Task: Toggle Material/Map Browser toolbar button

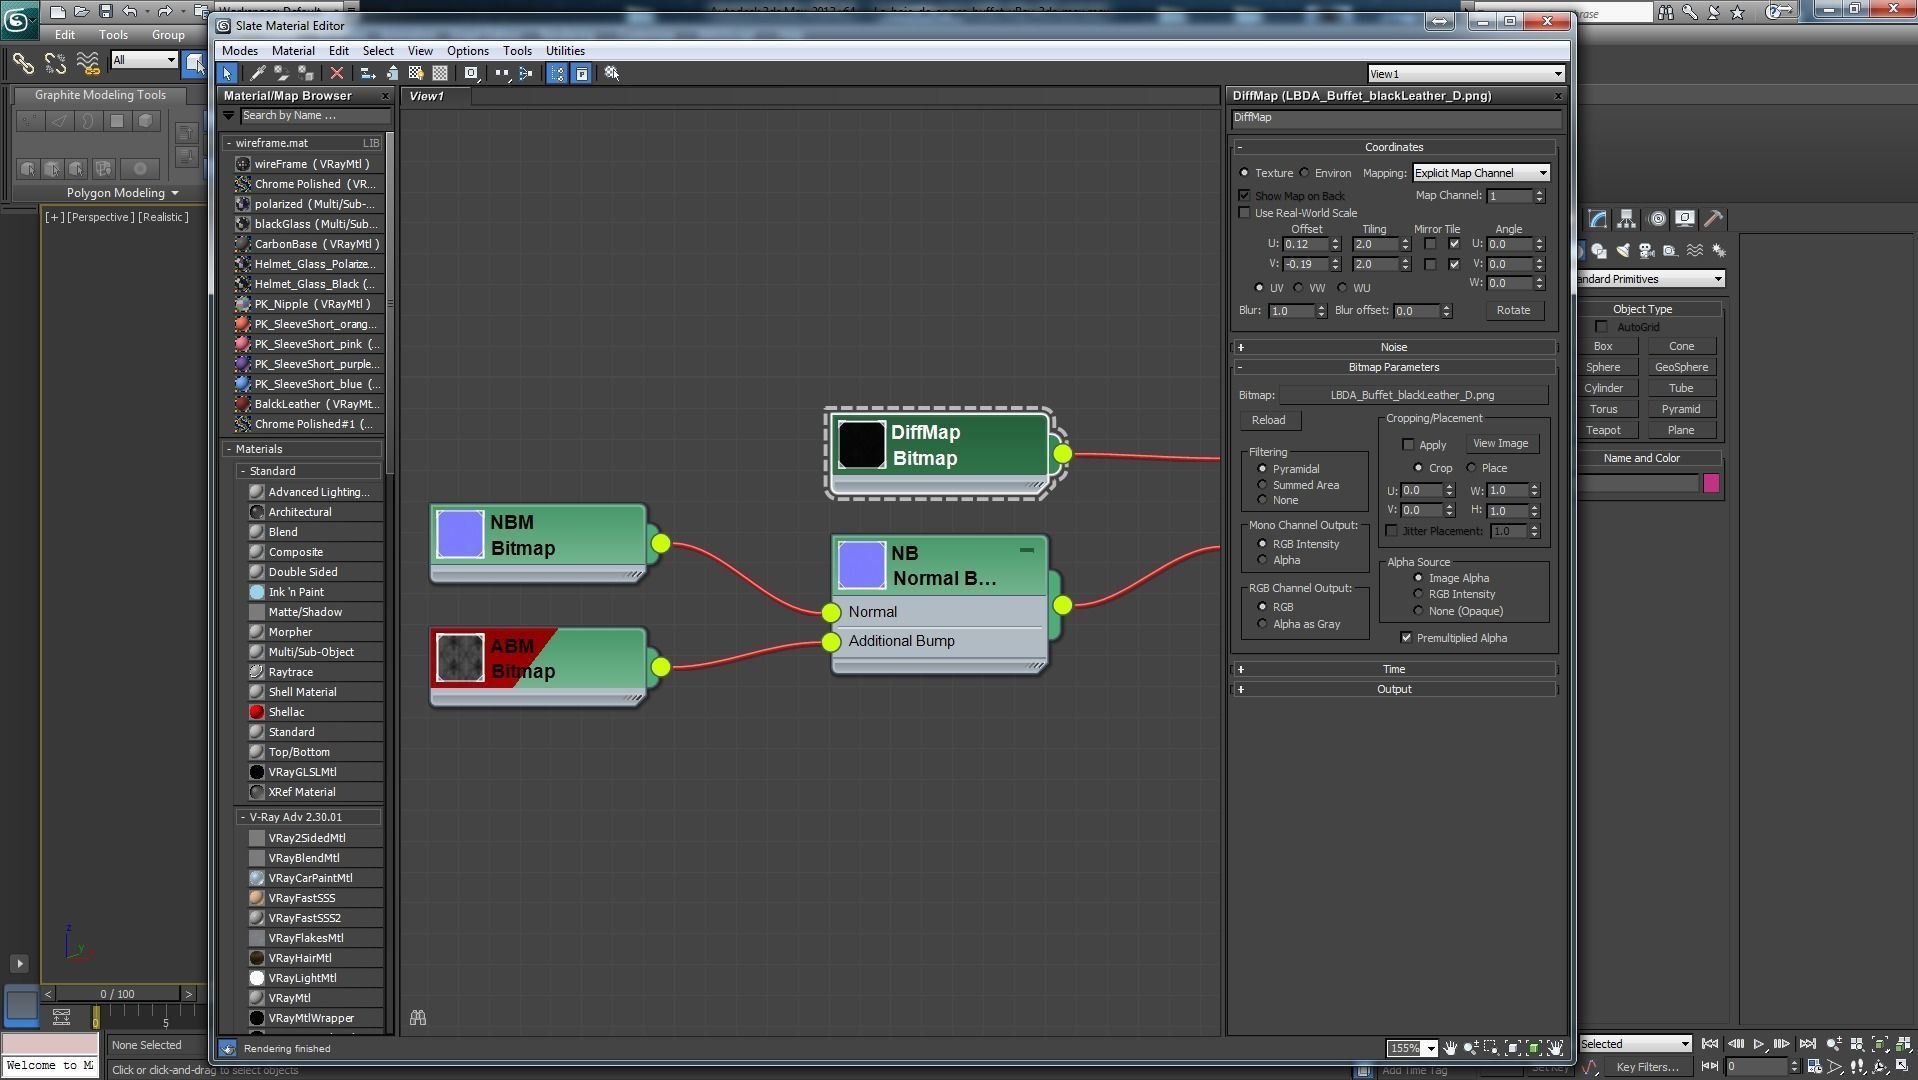Action: coord(557,73)
